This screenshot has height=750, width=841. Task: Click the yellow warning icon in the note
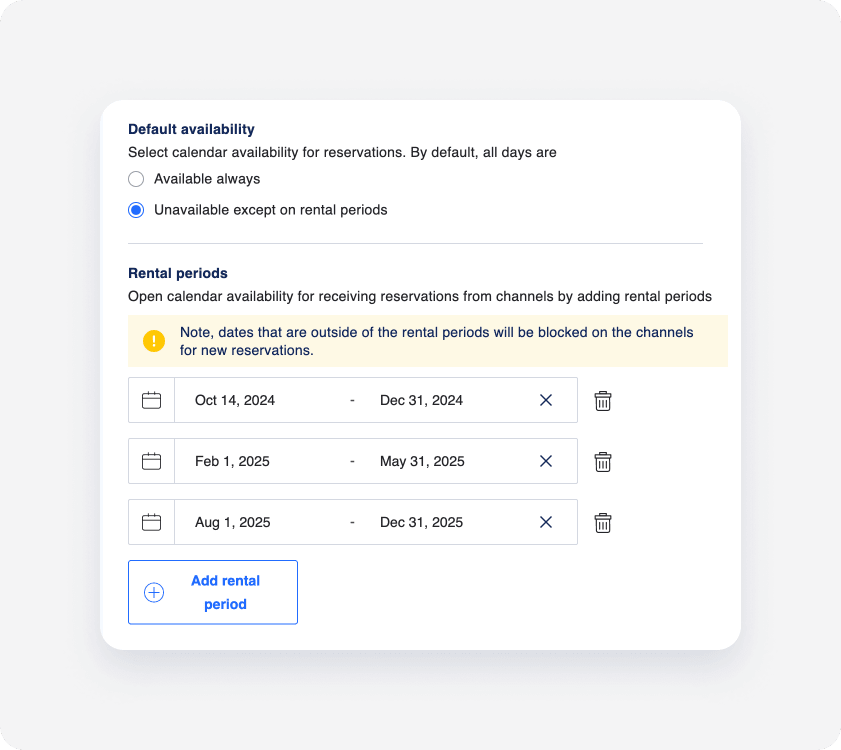[x=154, y=341]
